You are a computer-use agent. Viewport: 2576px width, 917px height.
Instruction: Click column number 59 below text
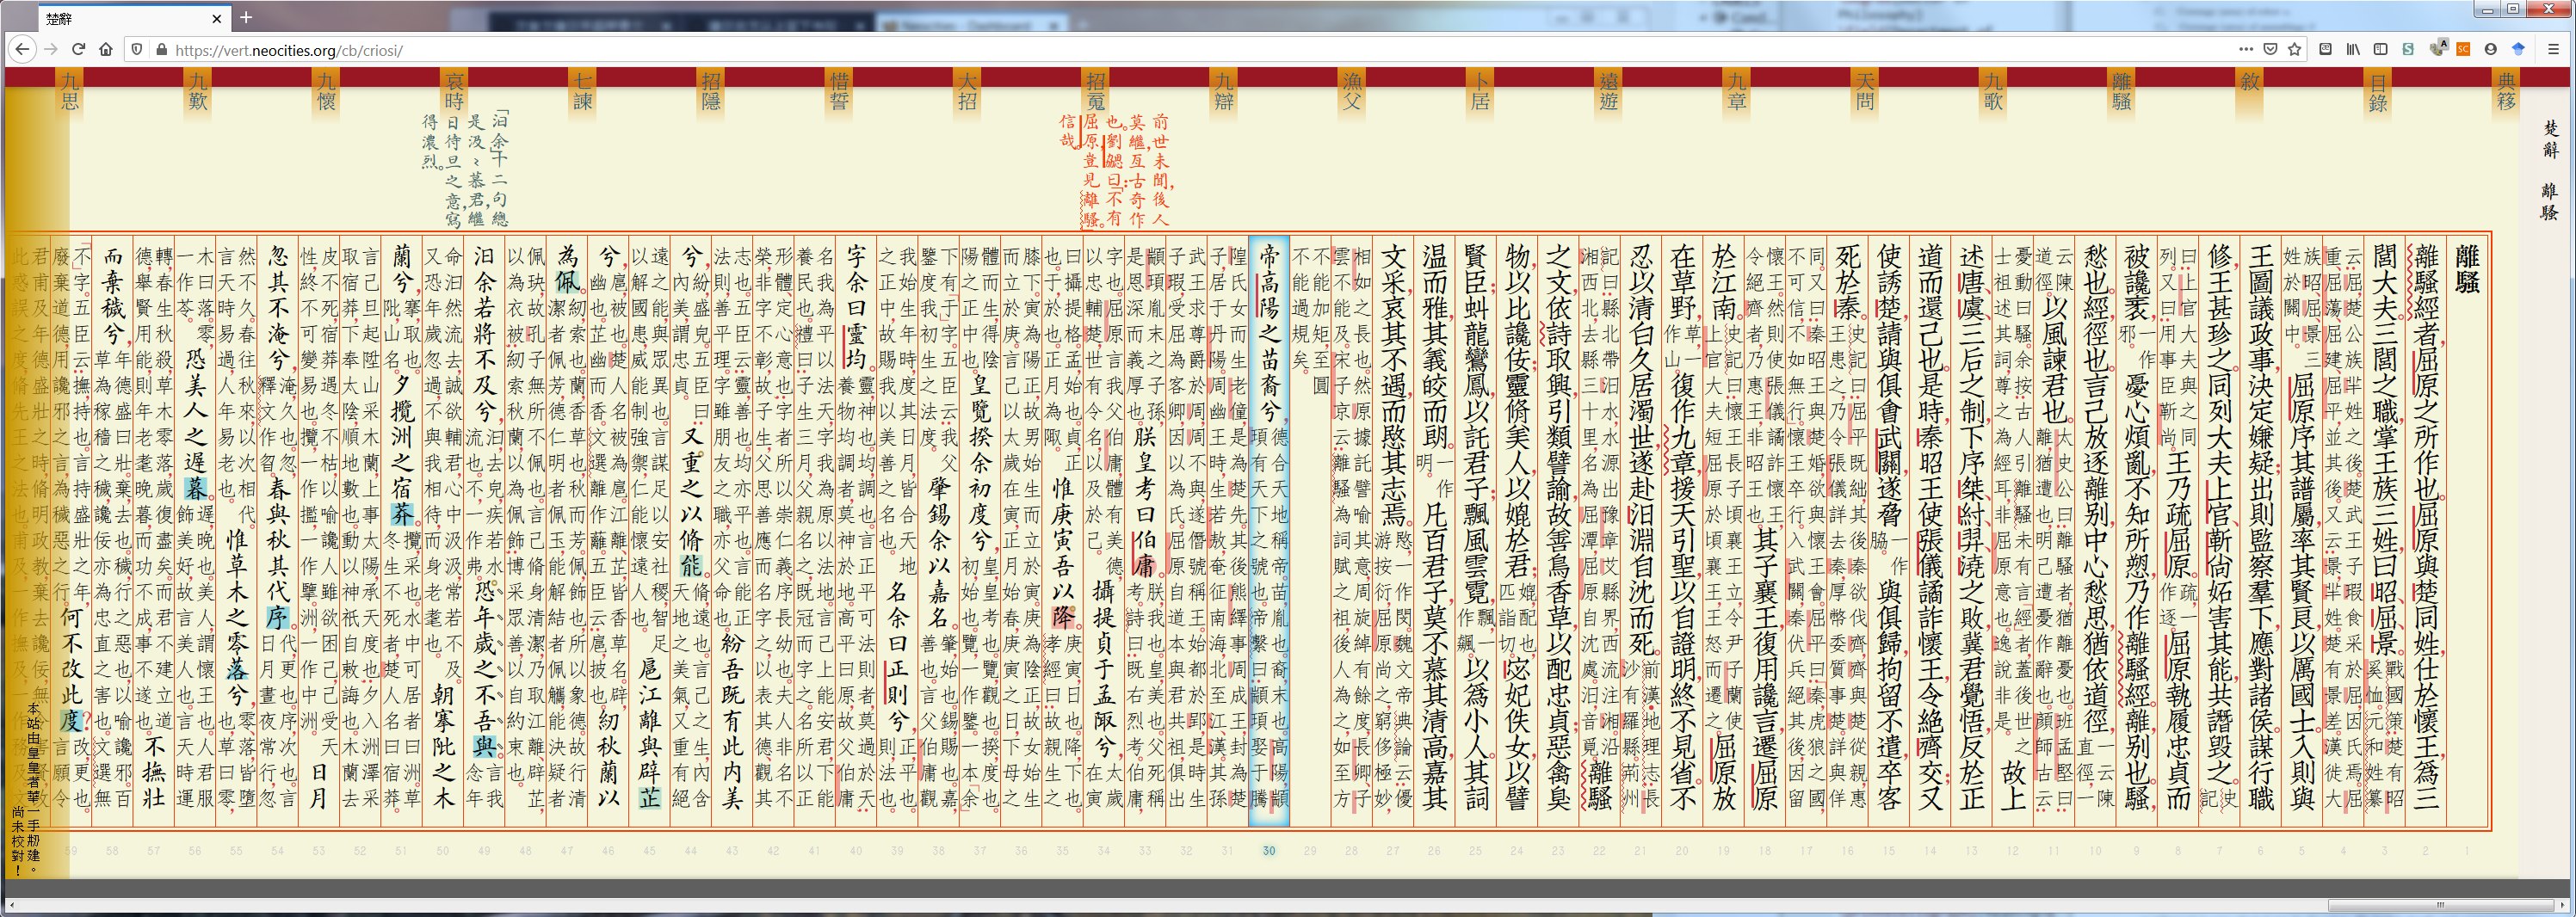click(71, 850)
